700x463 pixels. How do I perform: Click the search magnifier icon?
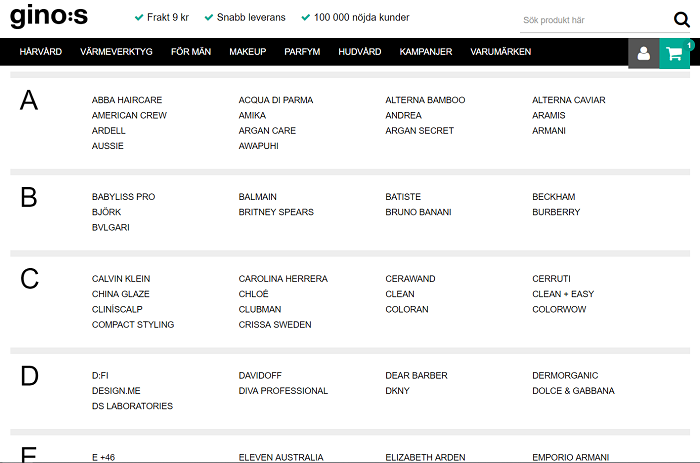click(681, 20)
